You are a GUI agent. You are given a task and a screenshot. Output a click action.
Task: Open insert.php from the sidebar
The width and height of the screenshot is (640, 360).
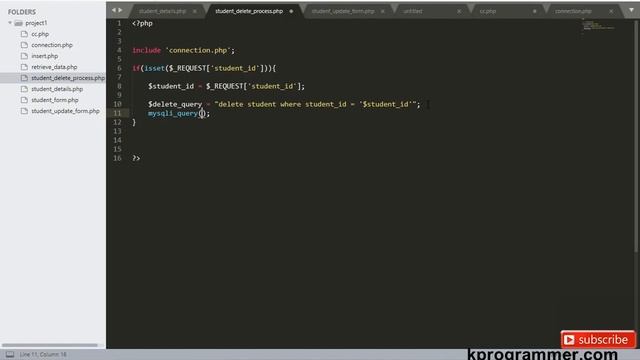tap(44, 56)
